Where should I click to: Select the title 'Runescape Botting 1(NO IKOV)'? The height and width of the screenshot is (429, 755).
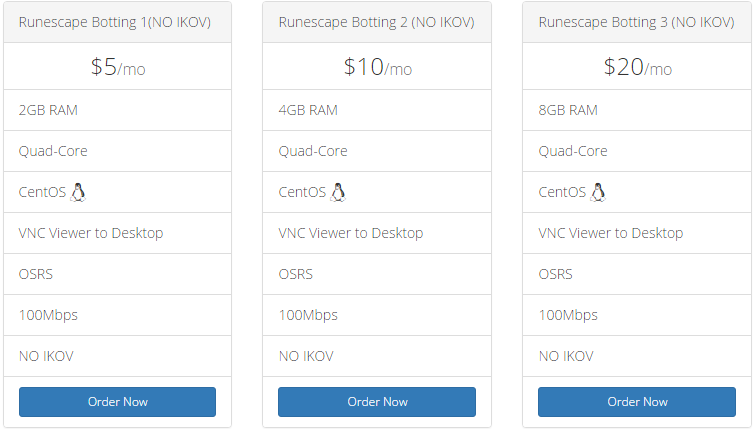[115, 22]
